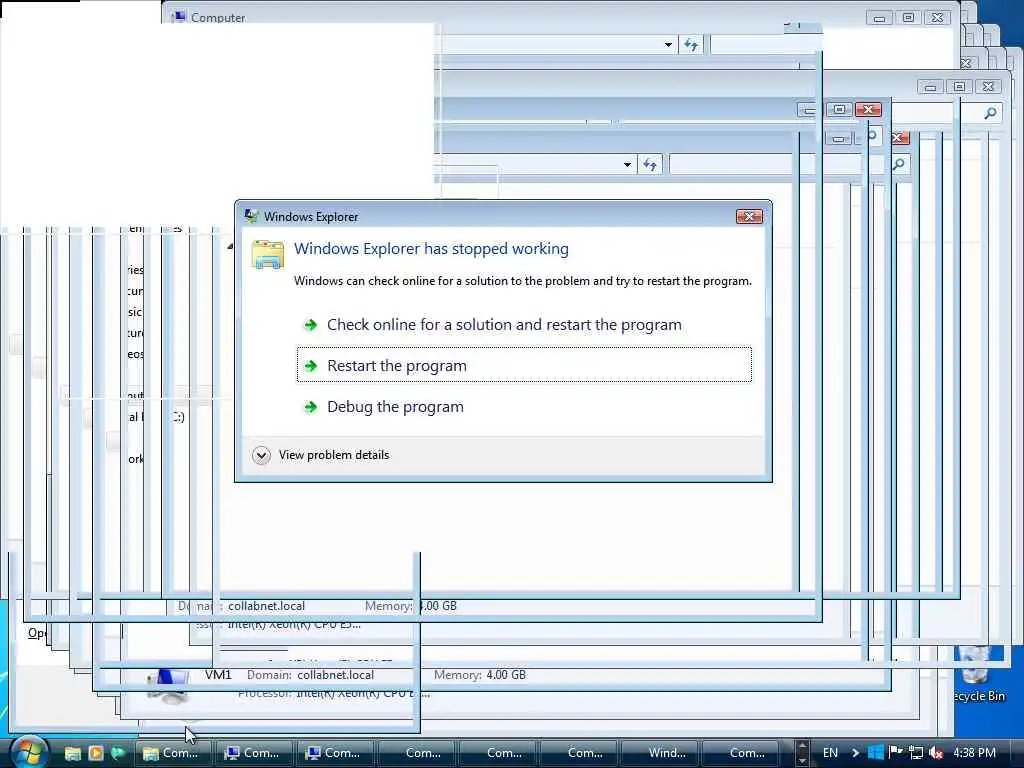1024x768 pixels.
Task: Choose Restart the program option
Action: (x=524, y=365)
